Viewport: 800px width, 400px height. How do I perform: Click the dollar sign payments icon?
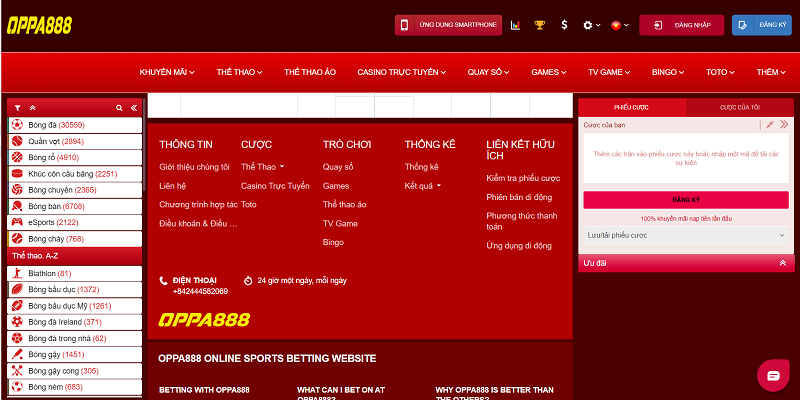click(565, 25)
